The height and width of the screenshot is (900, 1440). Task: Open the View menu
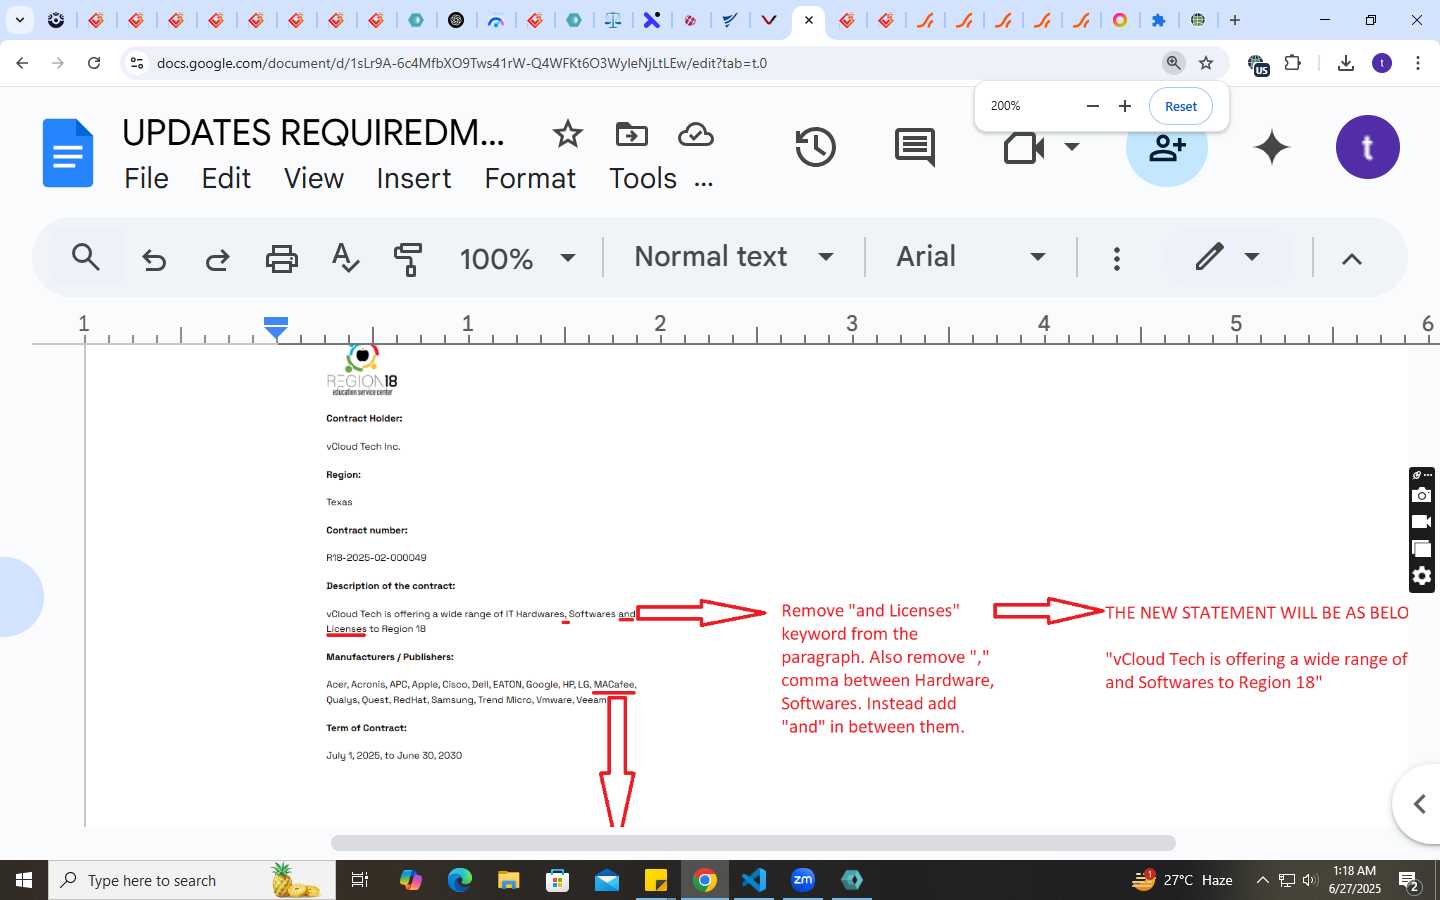tap(313, 178)
